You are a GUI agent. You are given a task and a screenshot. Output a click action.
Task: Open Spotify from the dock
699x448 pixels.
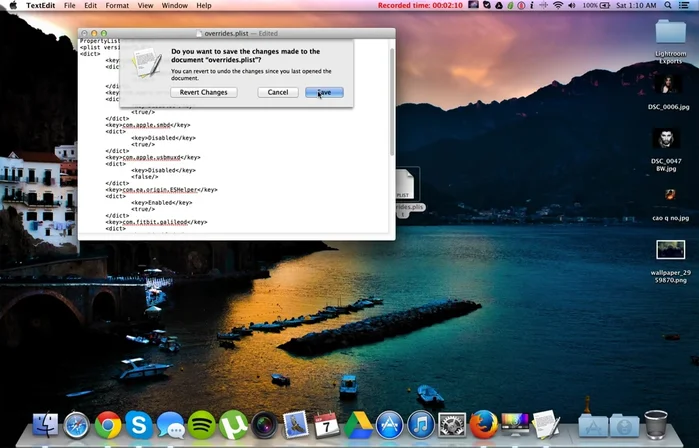201,425
